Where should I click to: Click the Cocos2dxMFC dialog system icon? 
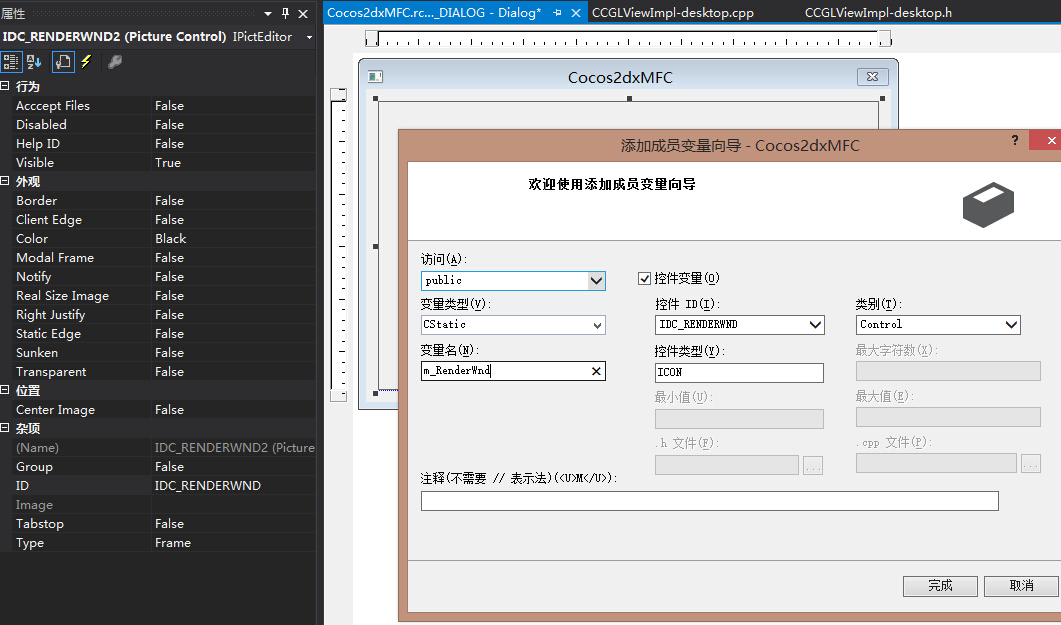click(x=375, y=76)
